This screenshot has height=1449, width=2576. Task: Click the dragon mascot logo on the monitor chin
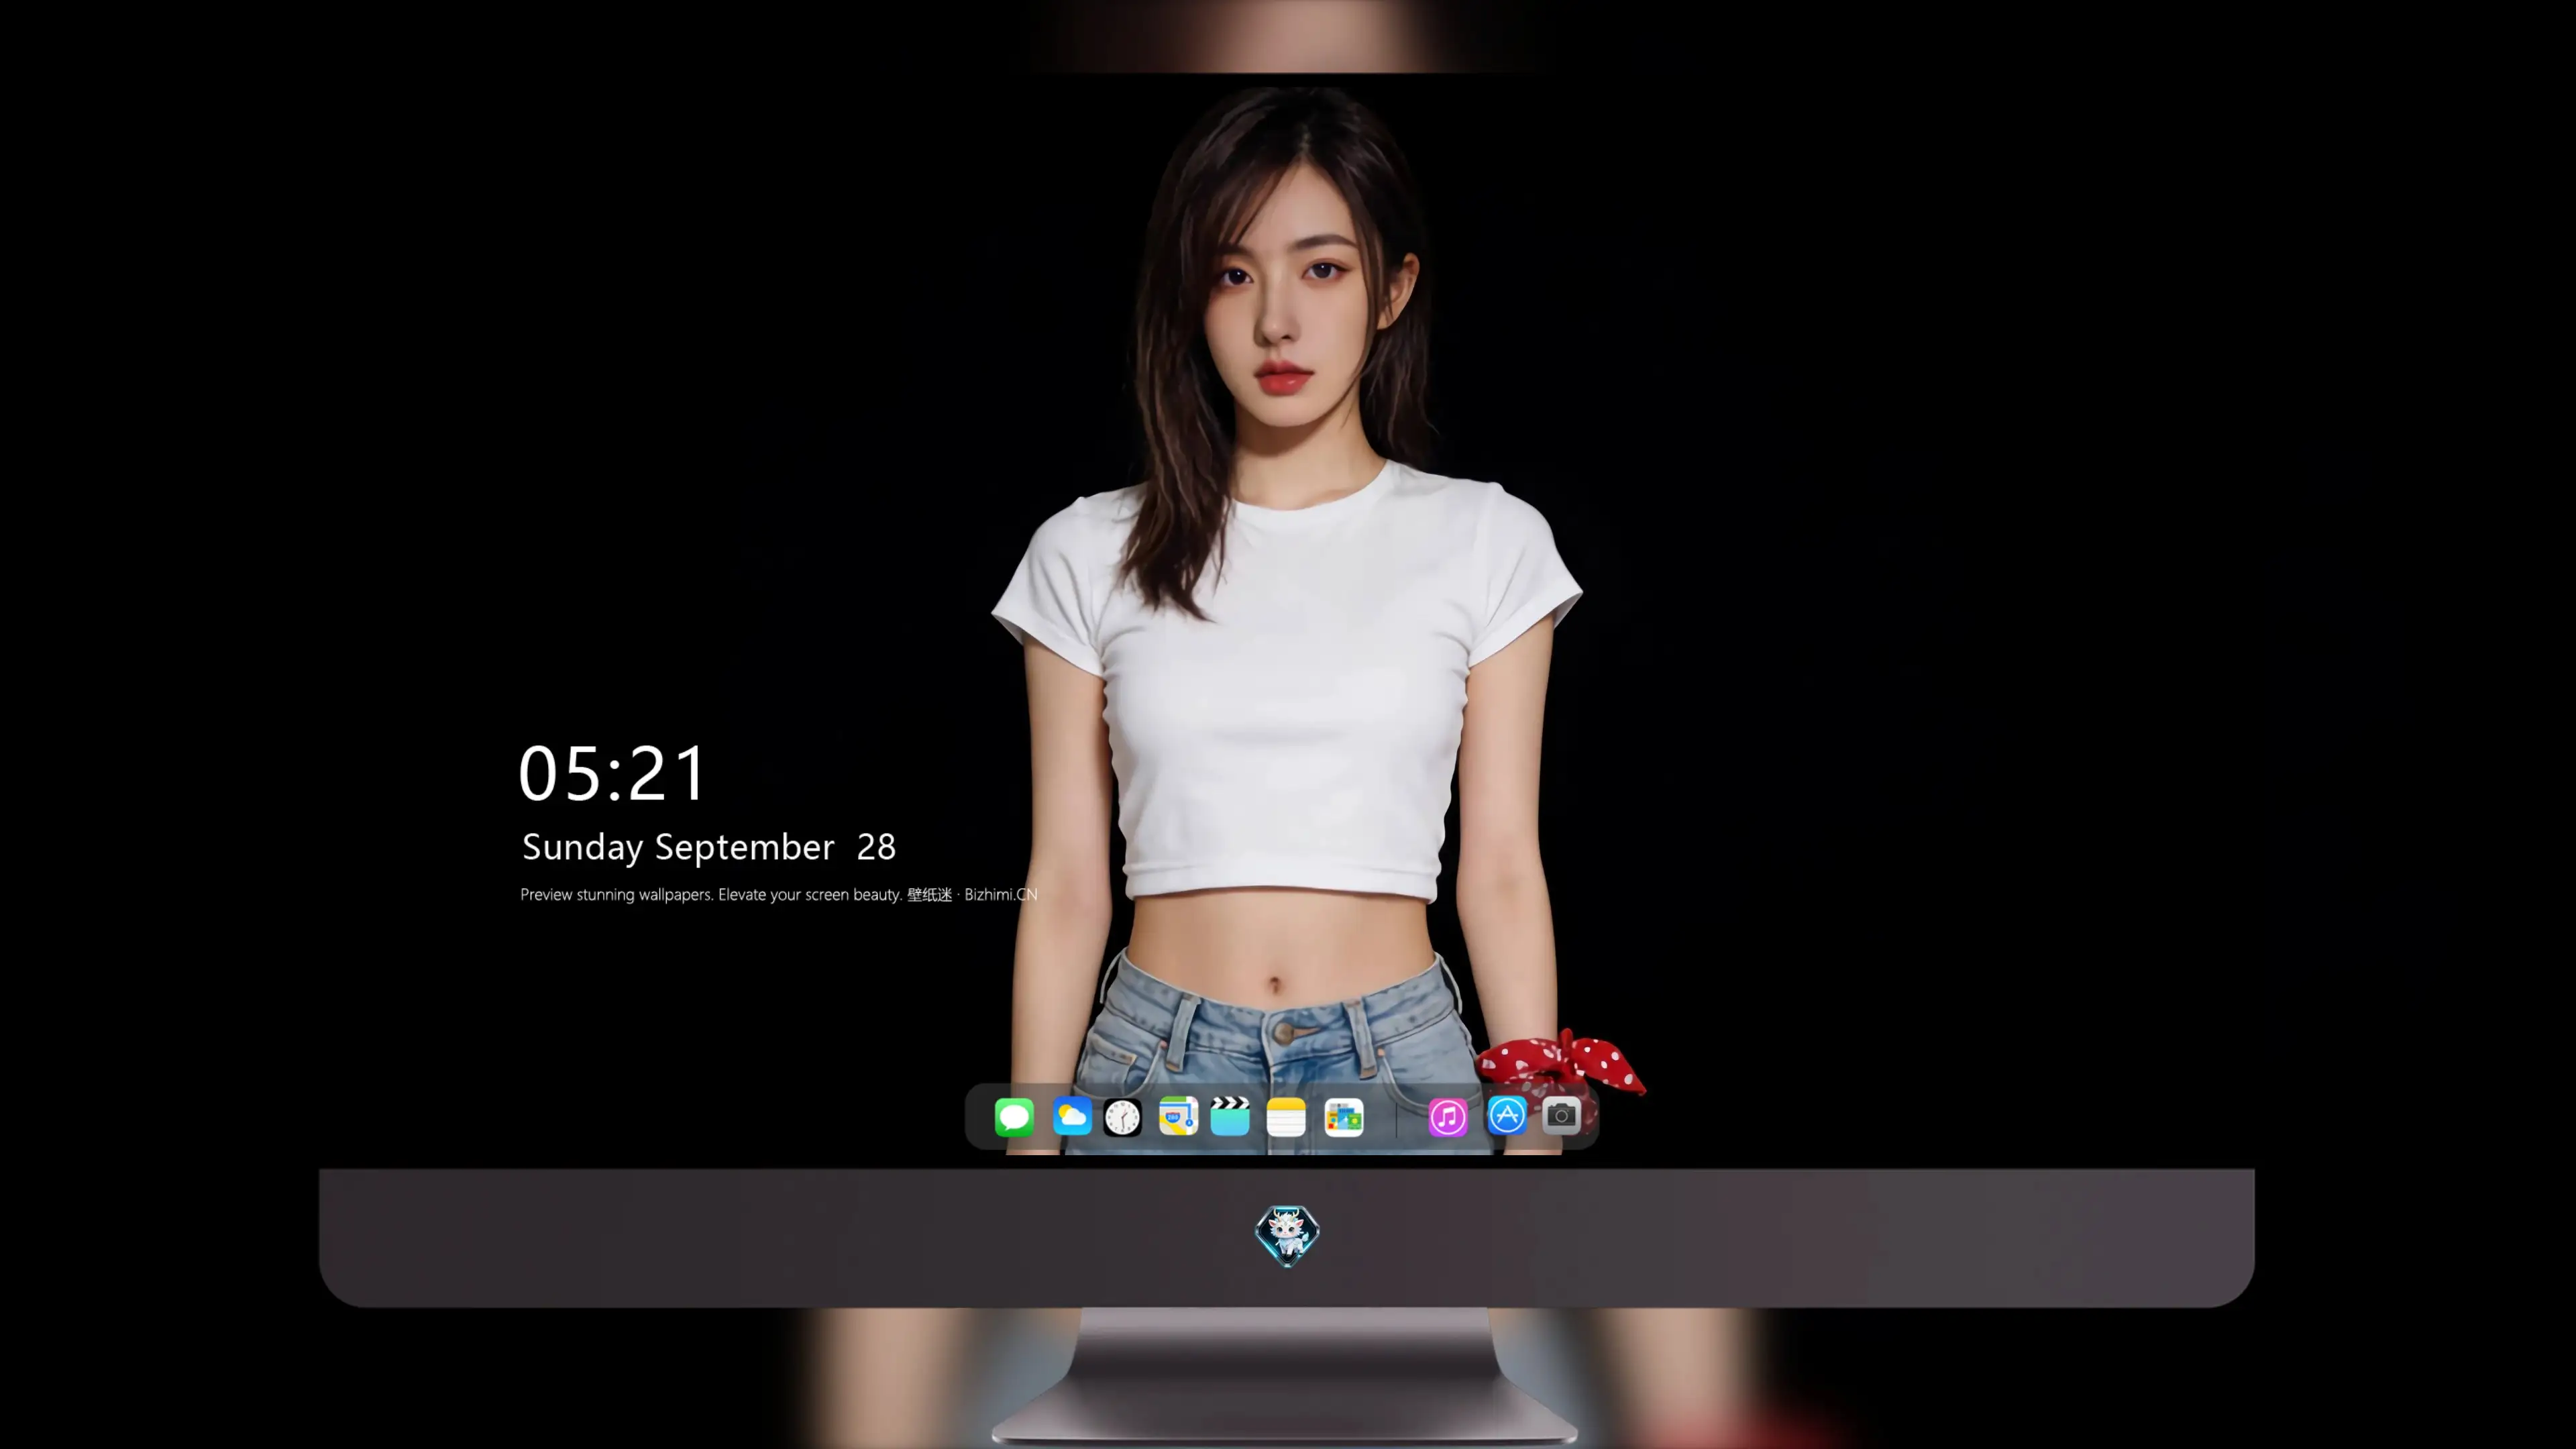tap(1287, 1236)
